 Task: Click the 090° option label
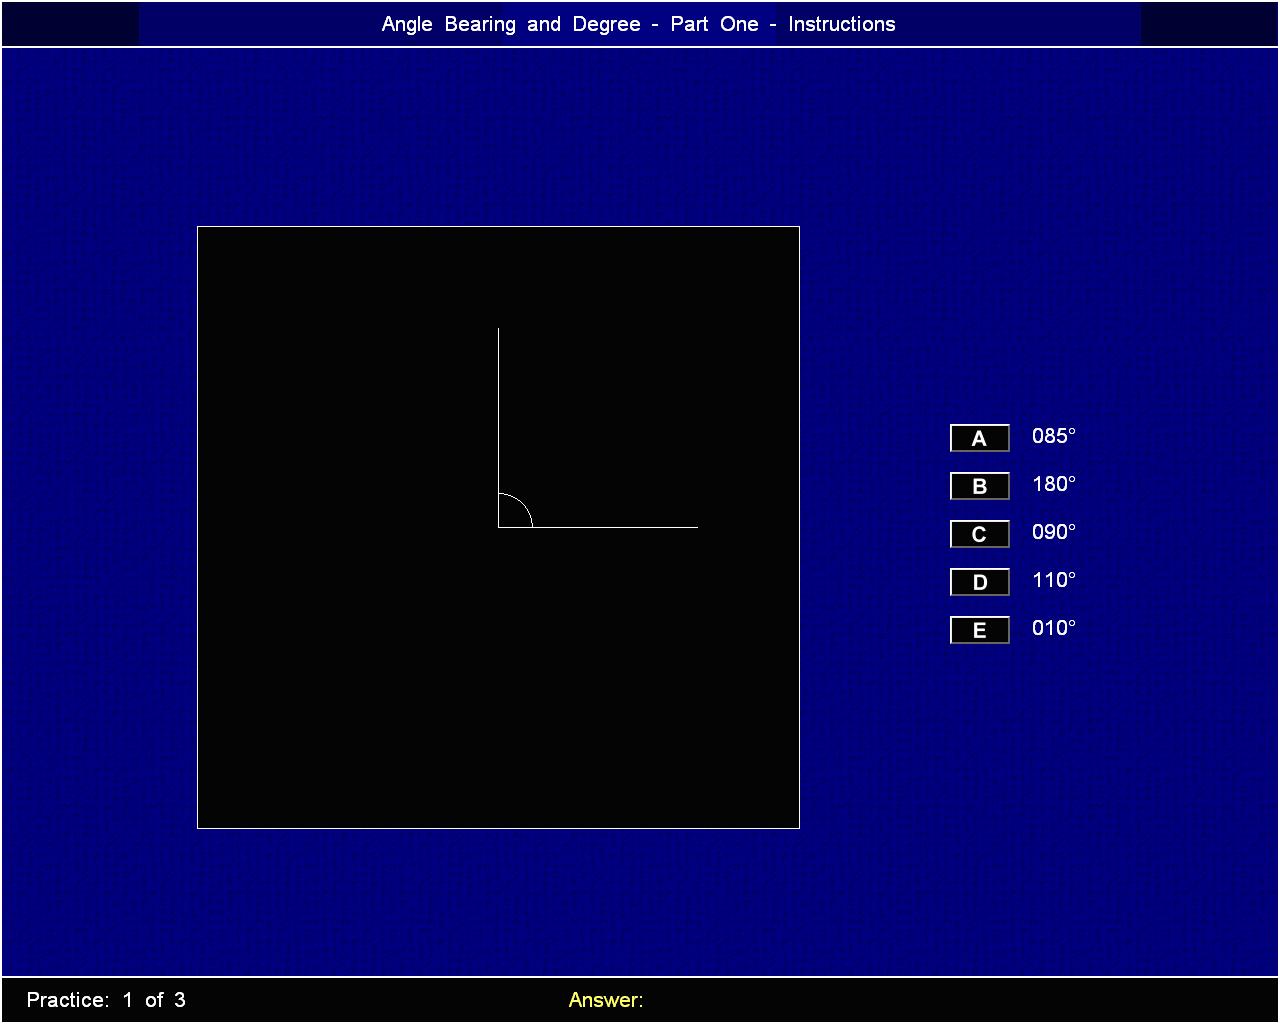pos(1054,532)
